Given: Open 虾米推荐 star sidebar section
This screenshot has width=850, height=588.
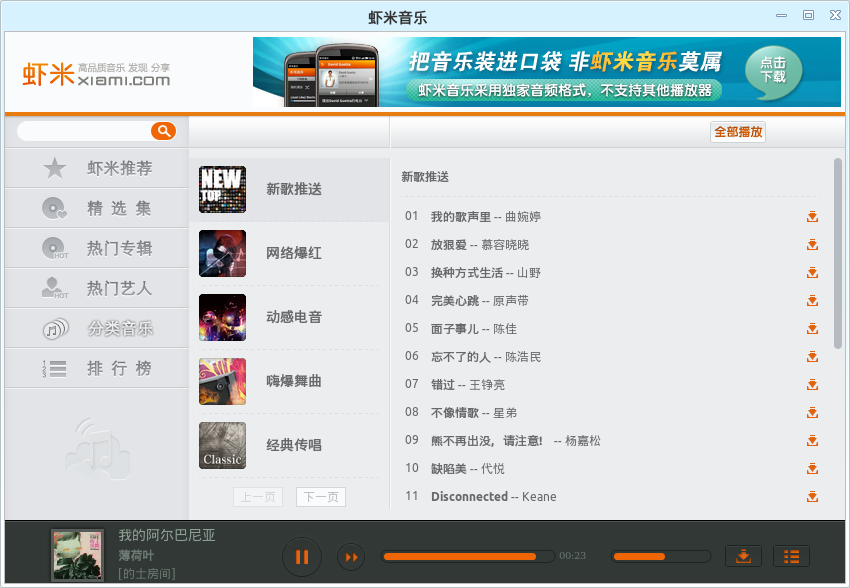Looking at the screenshot, I should tap(97, 168).
